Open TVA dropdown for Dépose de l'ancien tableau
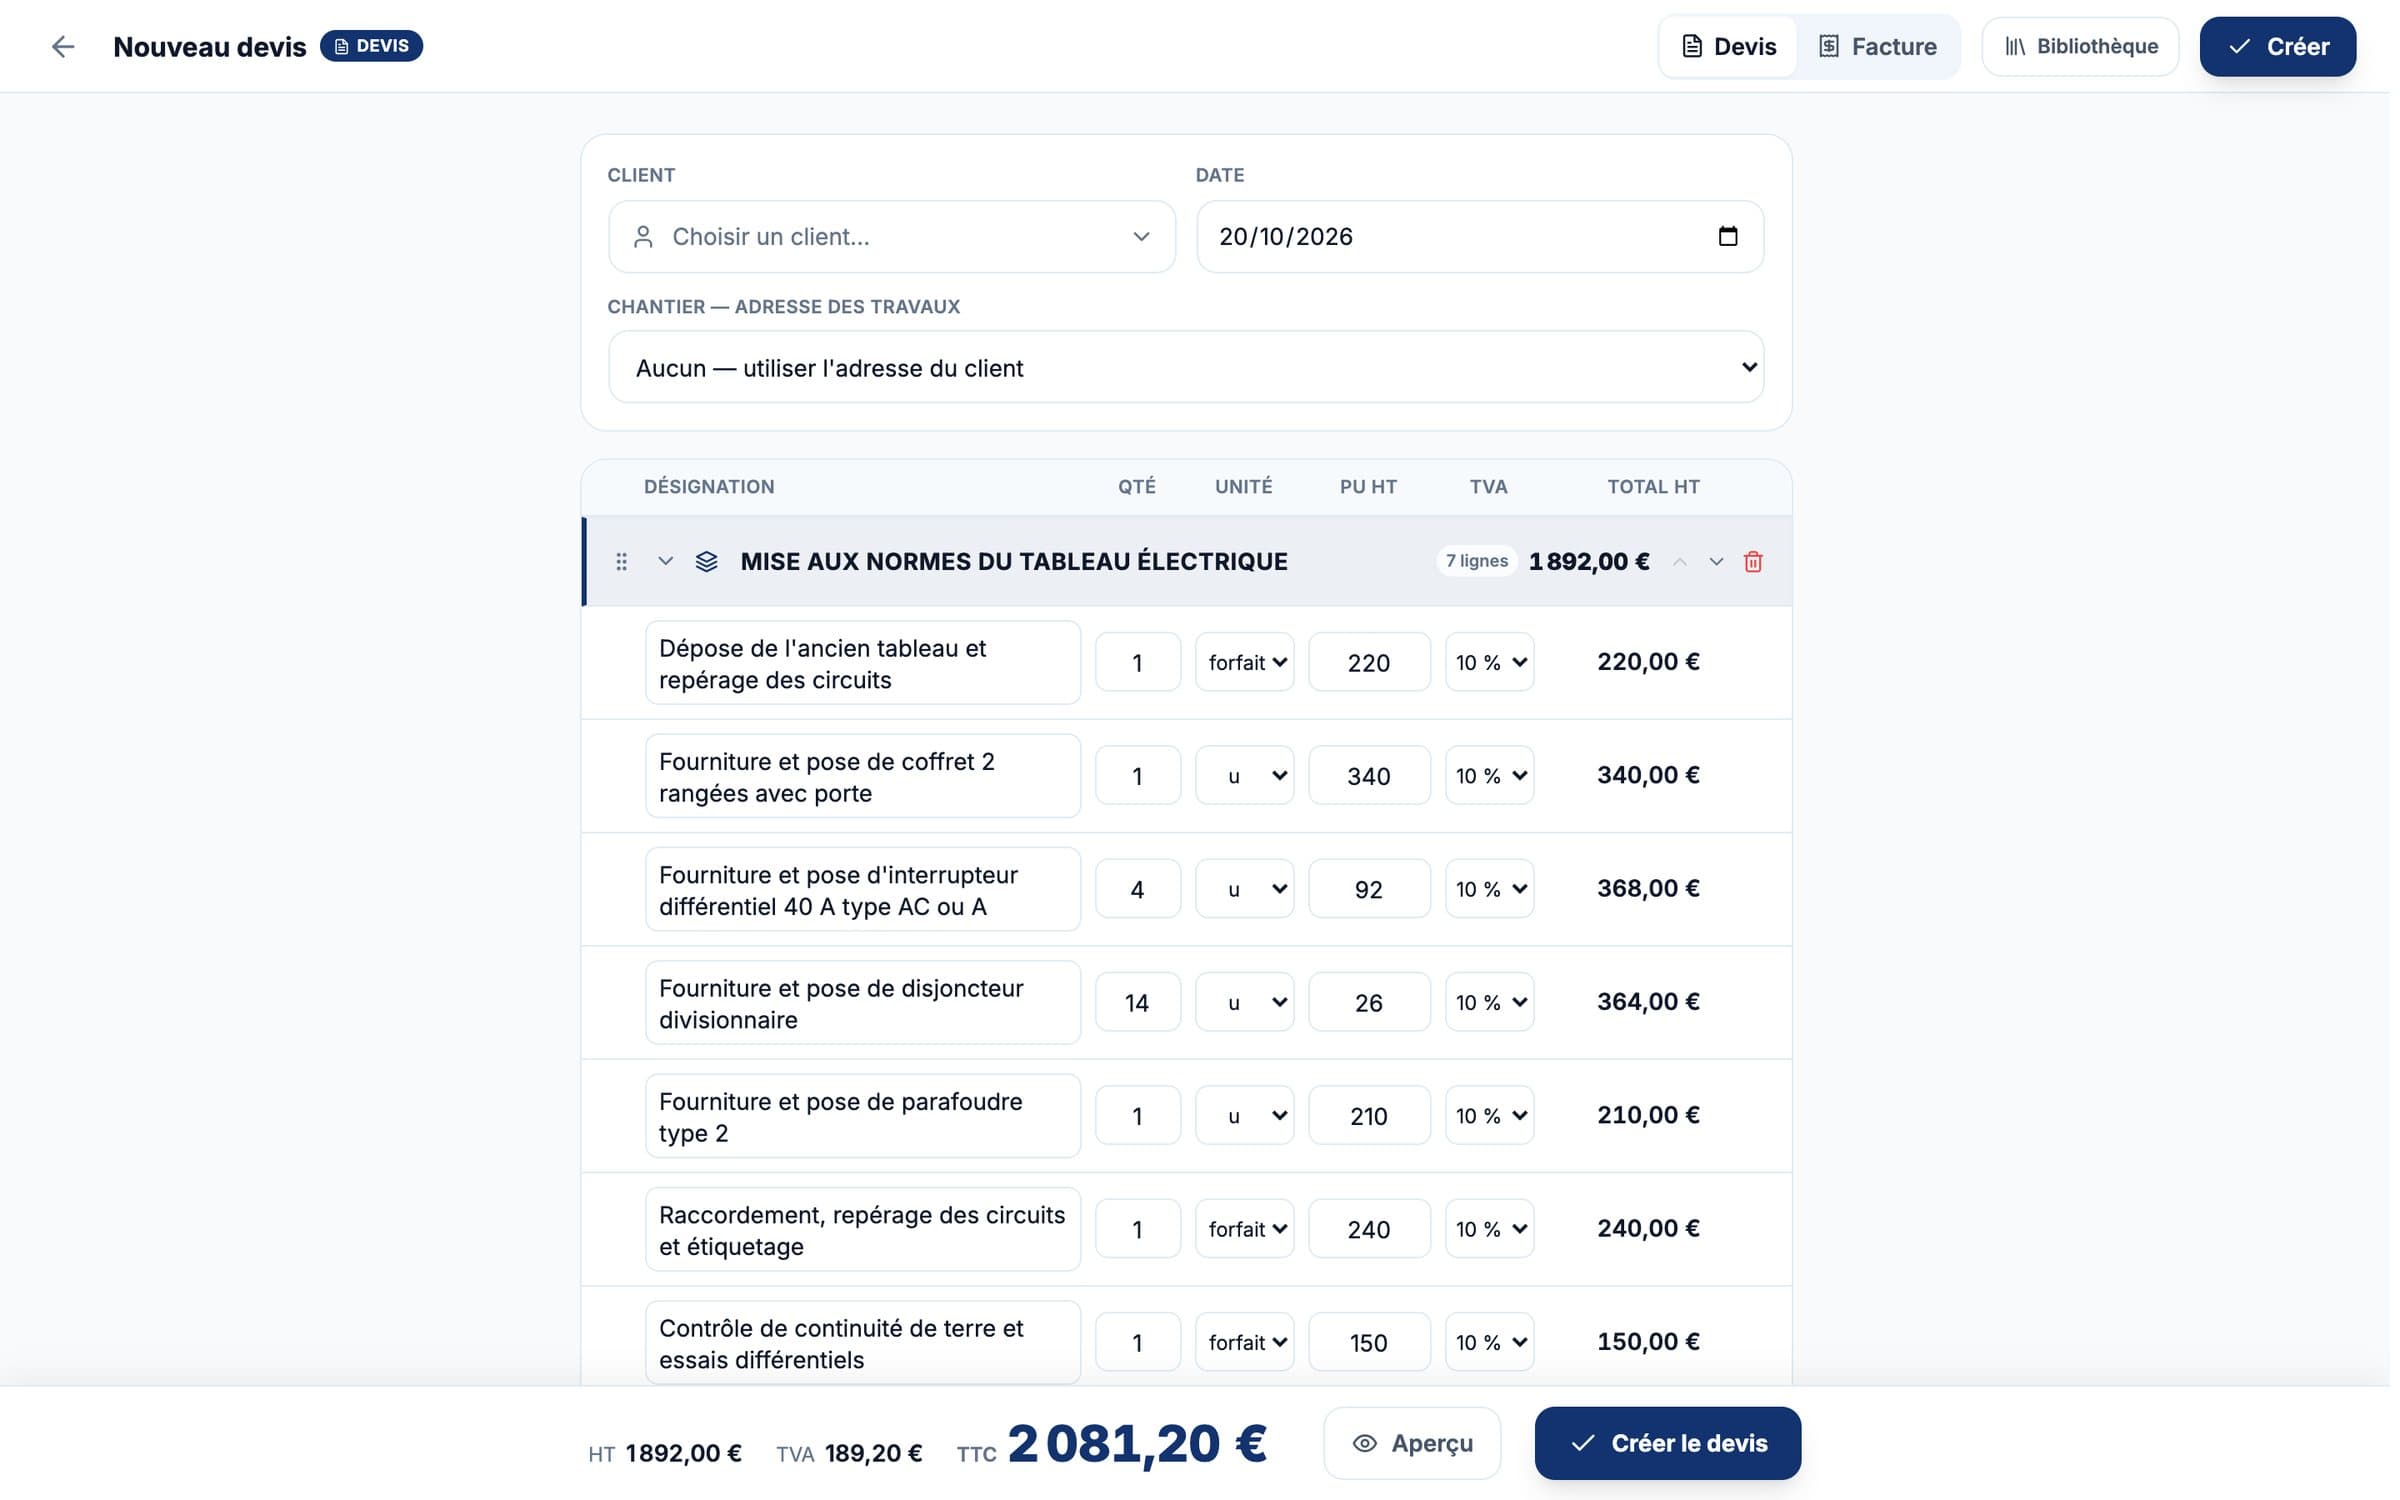 pyautogui.click(x=1491, y=664)
